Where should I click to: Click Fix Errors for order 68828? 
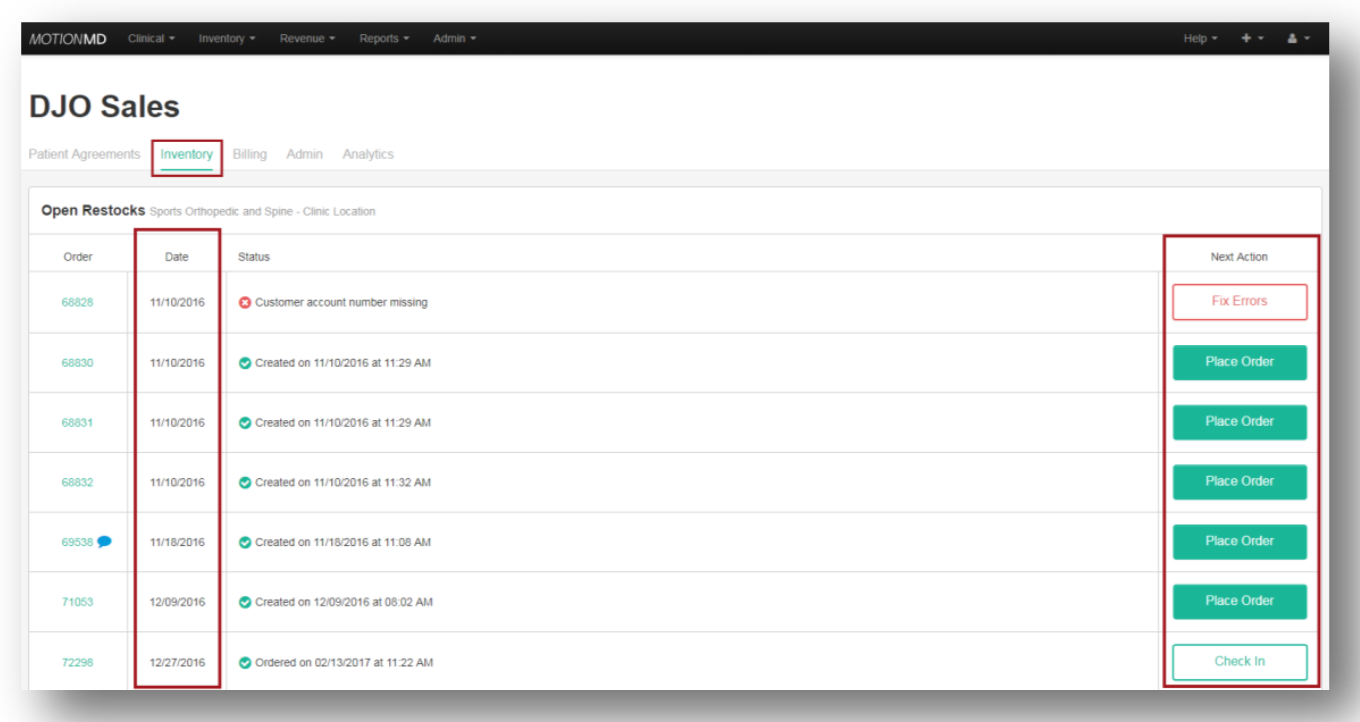coord(1239,301)
